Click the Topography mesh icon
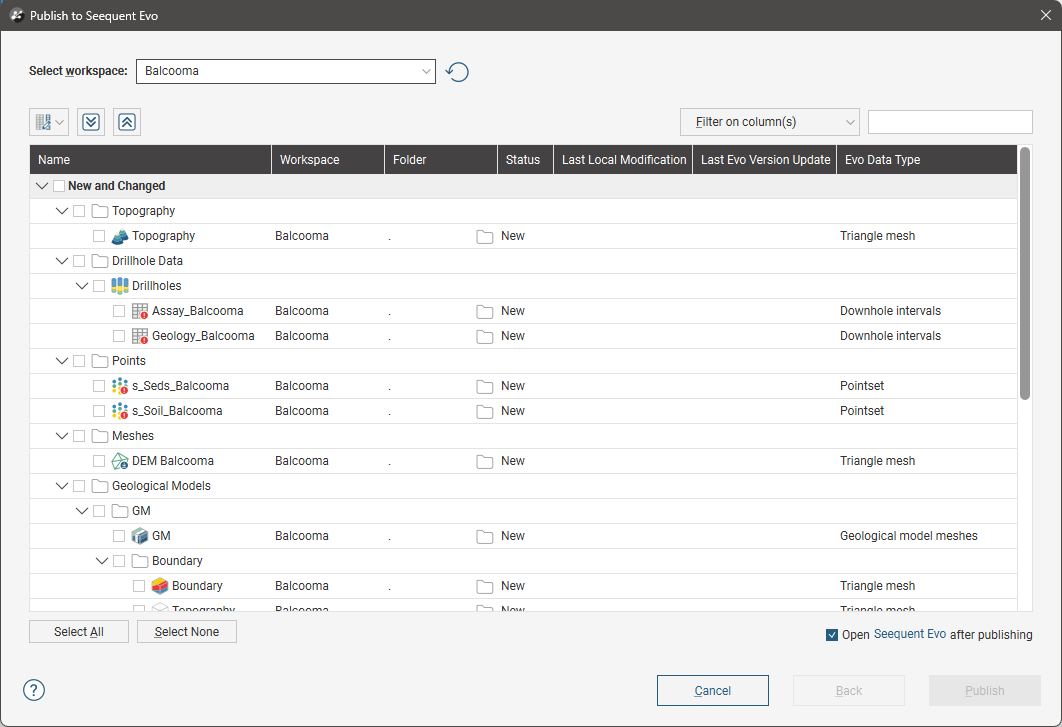The width and height of the screenshot is (1062, 727). click(120, 236)
